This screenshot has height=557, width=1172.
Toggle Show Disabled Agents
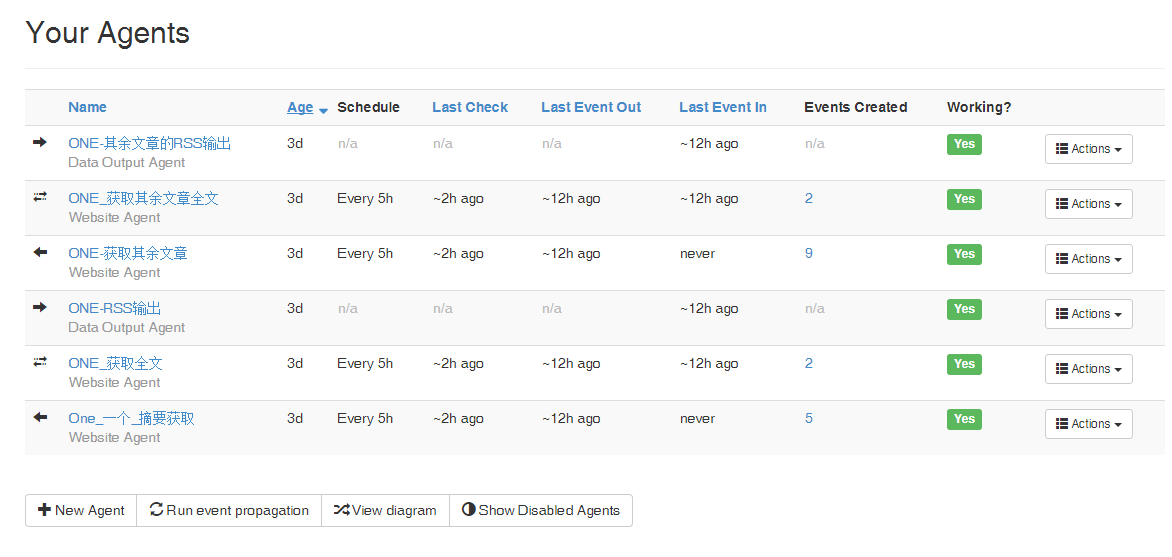pos(540,510)
